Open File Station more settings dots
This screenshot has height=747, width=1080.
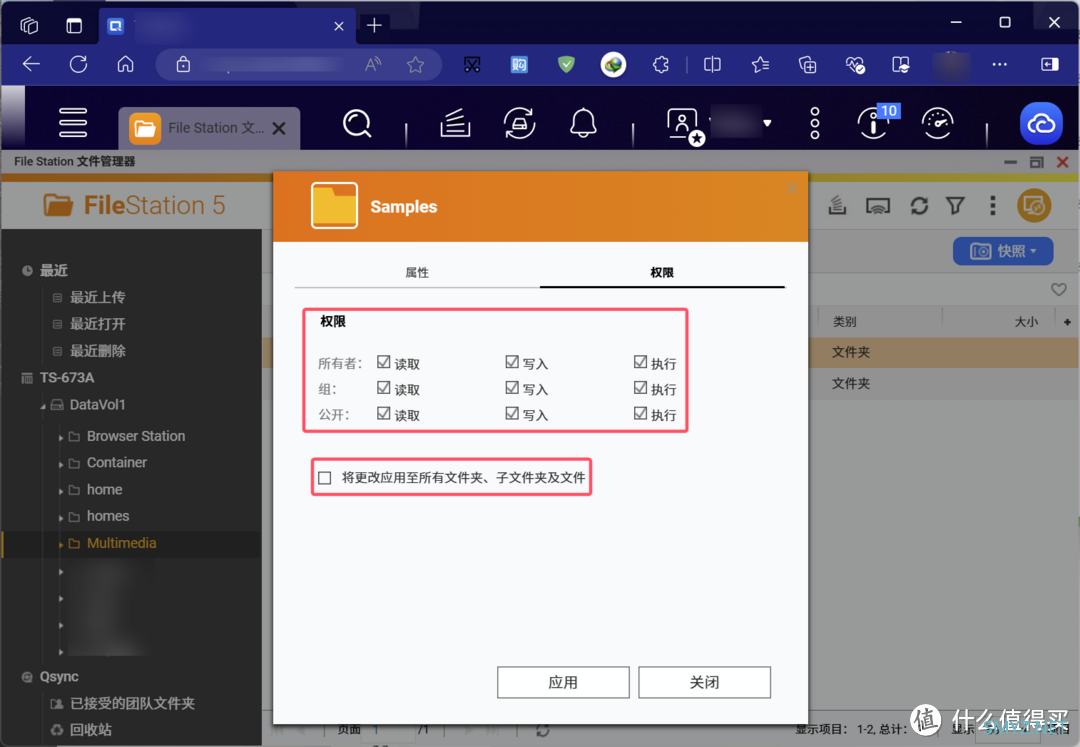(993, 205)
